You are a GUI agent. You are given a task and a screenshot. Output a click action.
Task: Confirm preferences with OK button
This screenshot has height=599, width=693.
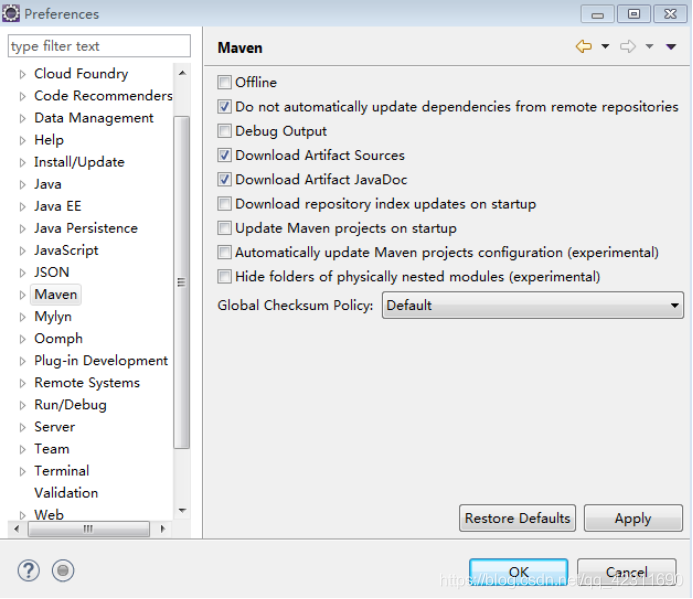(x=519, y=572)
